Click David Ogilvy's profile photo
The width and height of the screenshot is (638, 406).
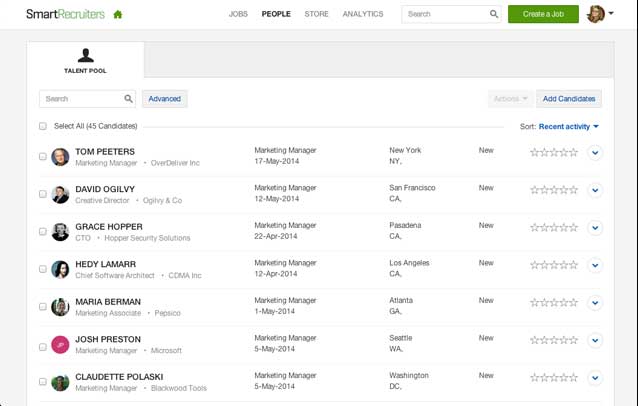(60, 194)
